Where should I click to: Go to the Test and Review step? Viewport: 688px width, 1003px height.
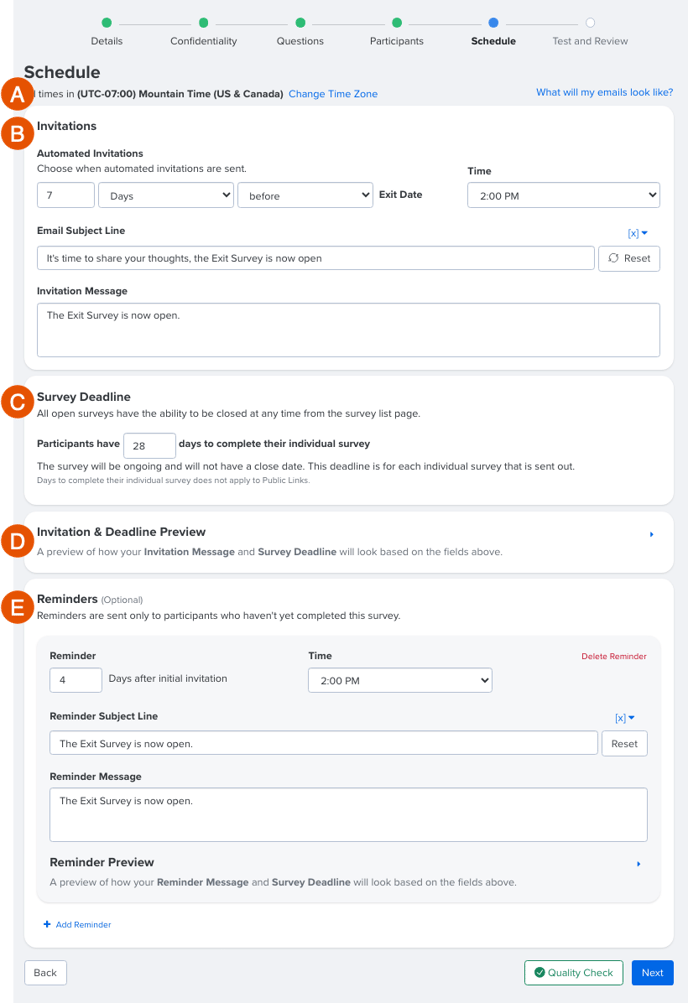click(x=590, y=41)
